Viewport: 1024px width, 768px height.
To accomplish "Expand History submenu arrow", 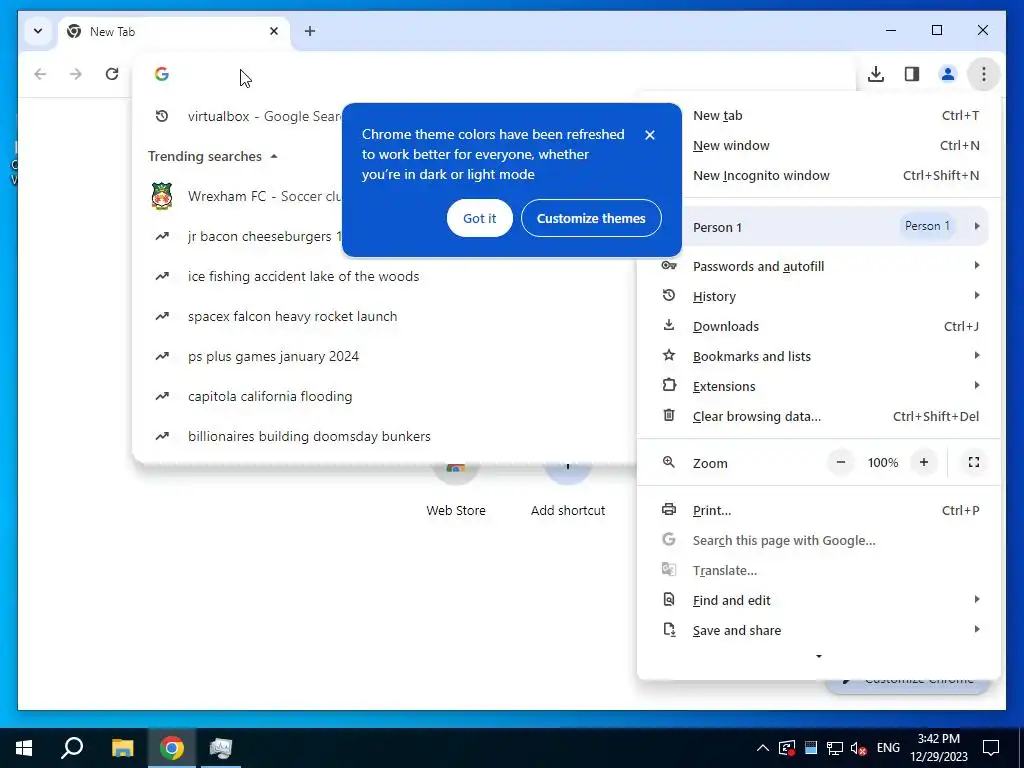I will [977, 295].
